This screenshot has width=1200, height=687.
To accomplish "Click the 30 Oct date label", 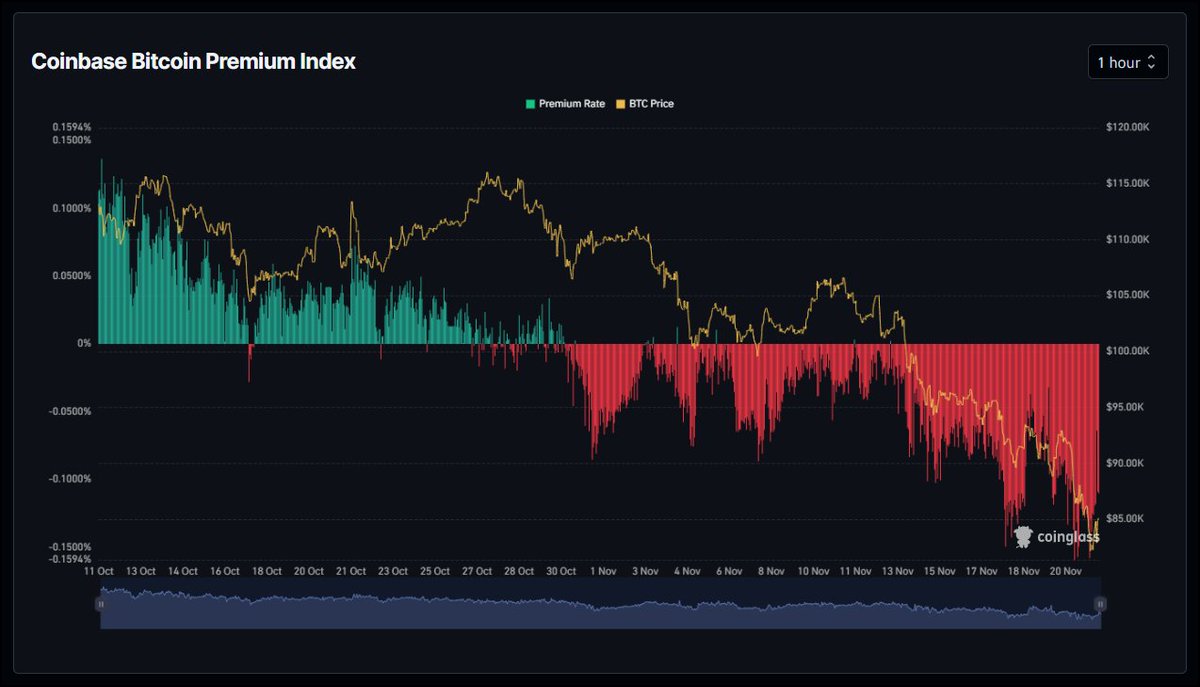I will [561, 572].
